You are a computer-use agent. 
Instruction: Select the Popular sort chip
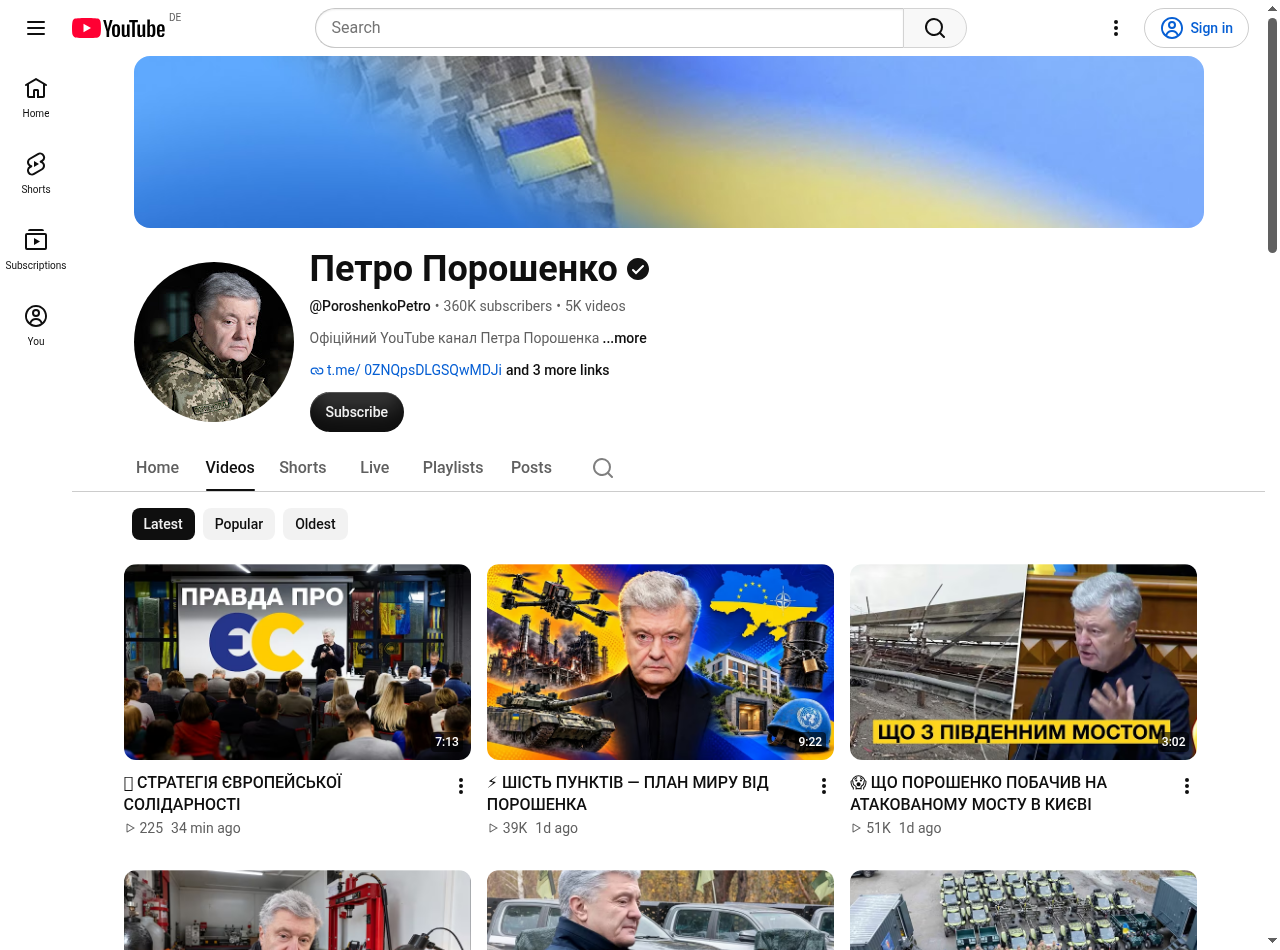tap(239, 524)
